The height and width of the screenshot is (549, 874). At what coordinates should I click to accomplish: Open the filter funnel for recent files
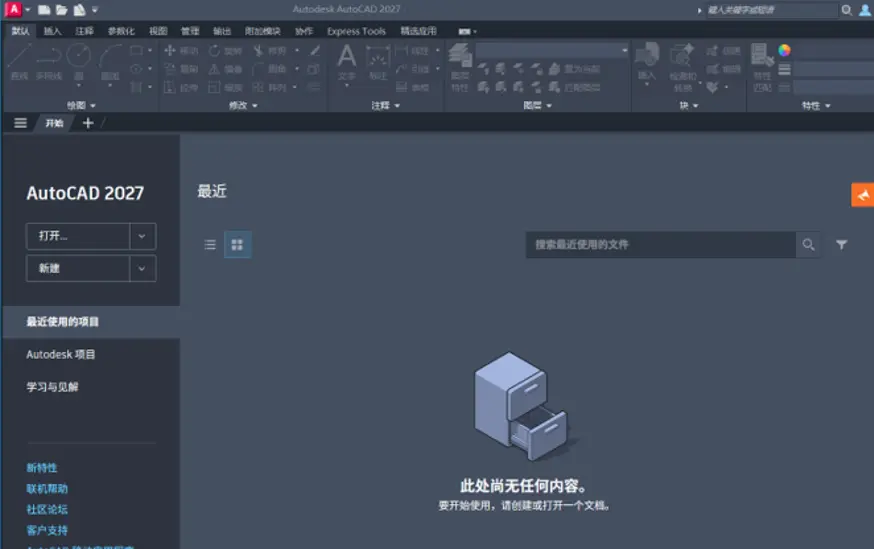(x=842, y=244)
